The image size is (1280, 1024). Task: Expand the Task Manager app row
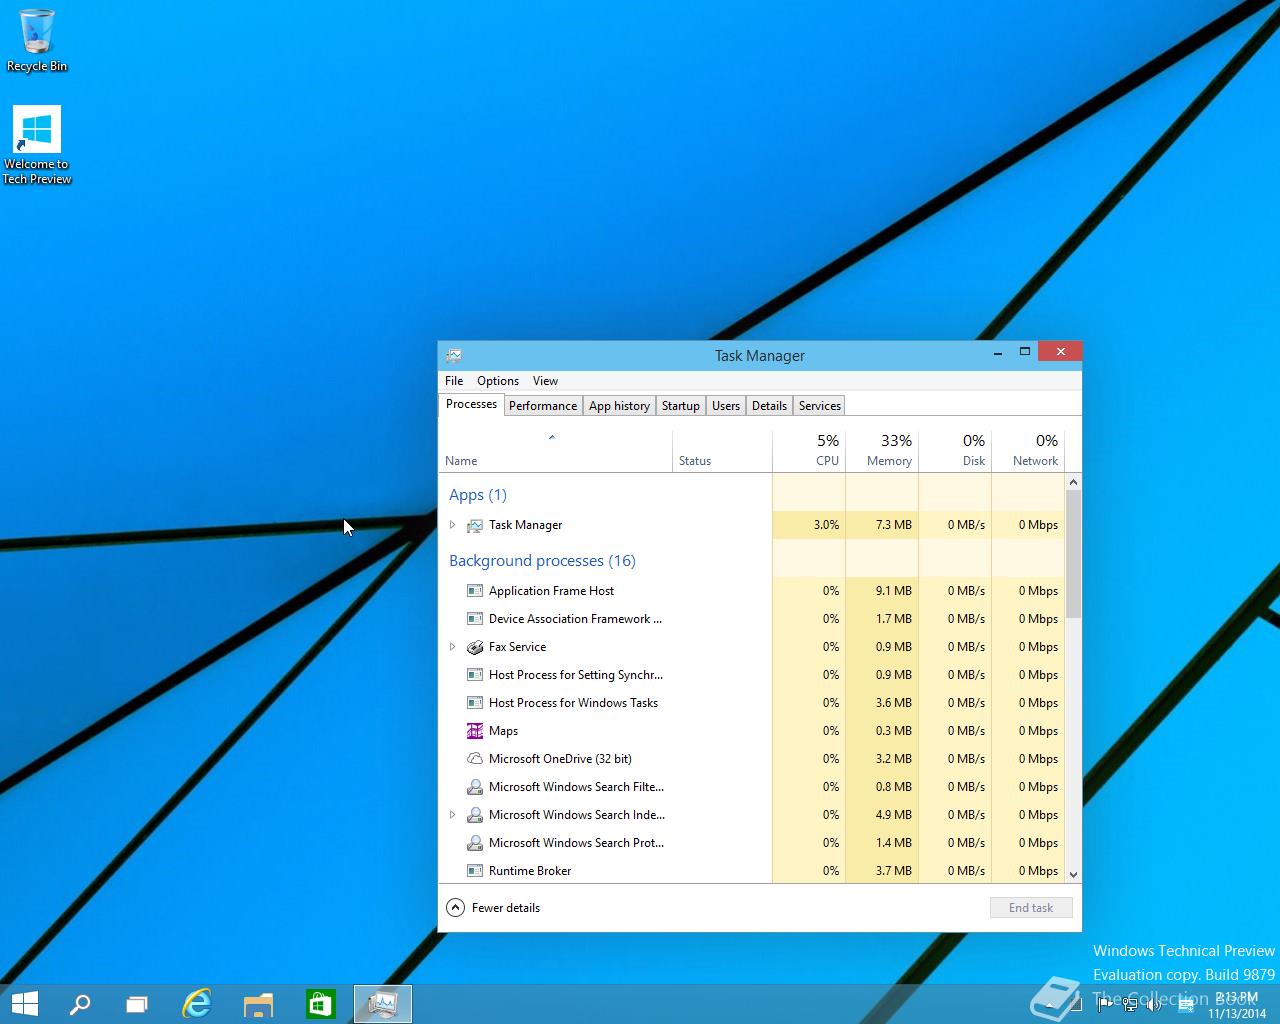click(452, 525)
